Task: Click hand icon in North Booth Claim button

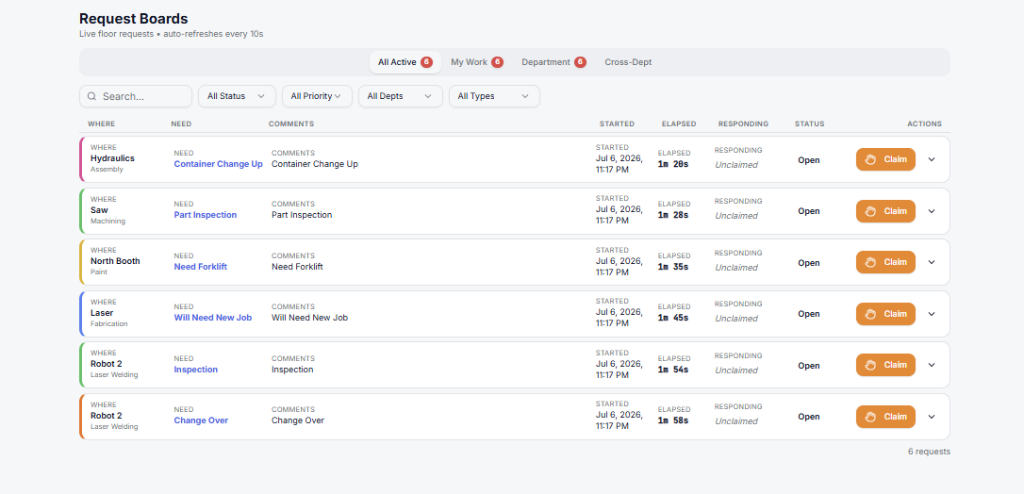Action: point(870,262)
